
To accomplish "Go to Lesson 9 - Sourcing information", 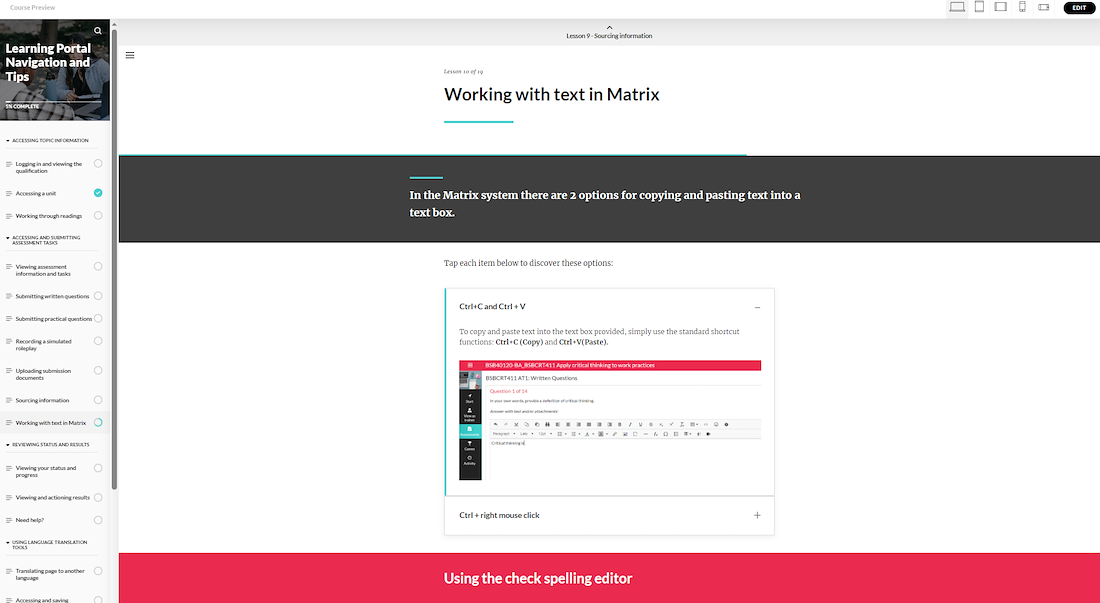I will [609, 36].
